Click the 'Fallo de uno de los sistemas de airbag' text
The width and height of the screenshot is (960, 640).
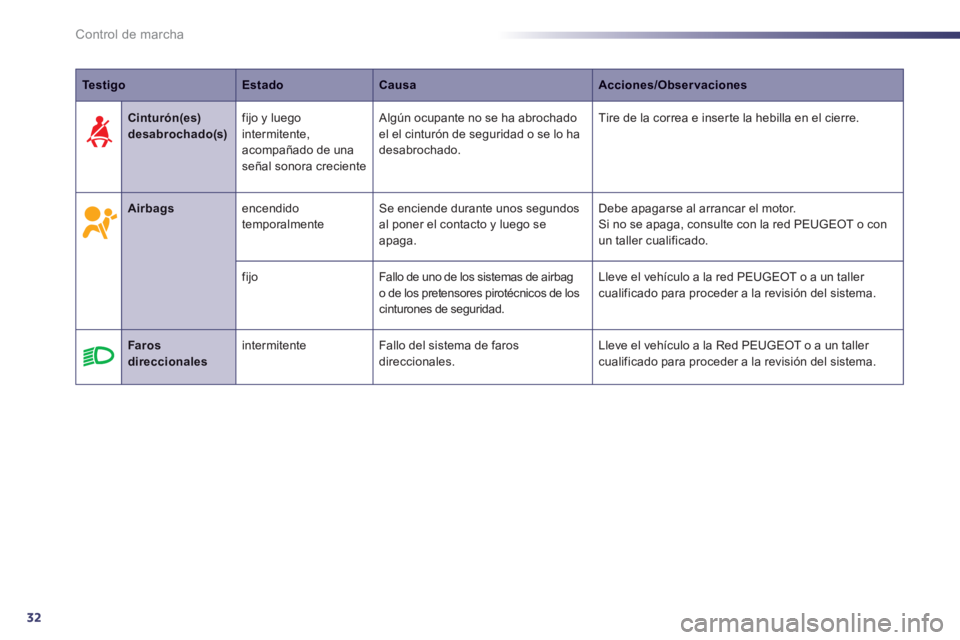pyautogui.click(x=479, y=293)
